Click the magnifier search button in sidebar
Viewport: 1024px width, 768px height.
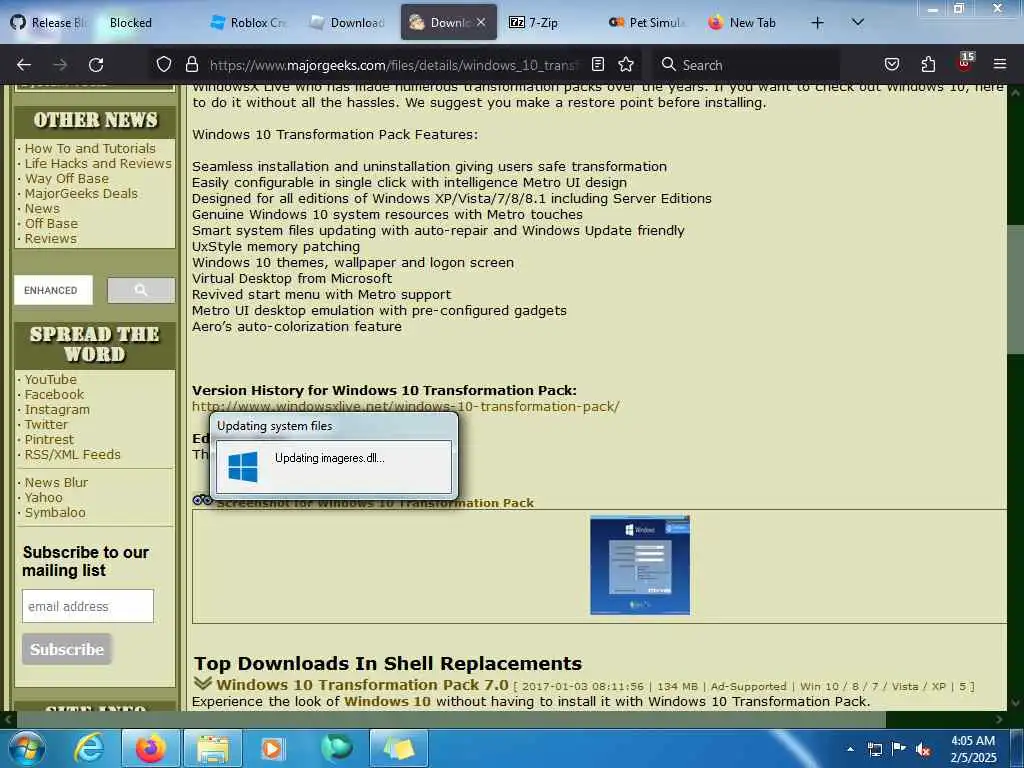tap(141, 290)
